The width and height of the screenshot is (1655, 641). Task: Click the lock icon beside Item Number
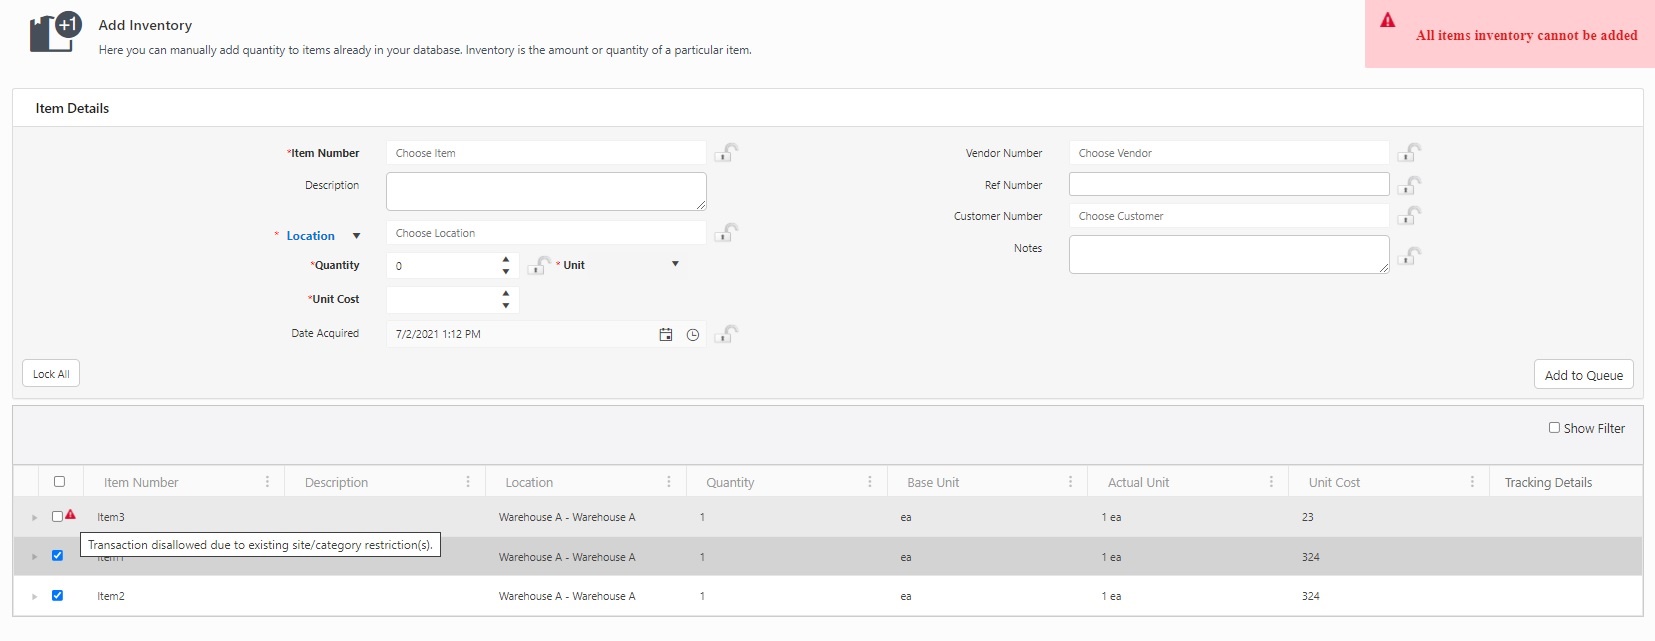pyautogui.click(x=727, y=153)
